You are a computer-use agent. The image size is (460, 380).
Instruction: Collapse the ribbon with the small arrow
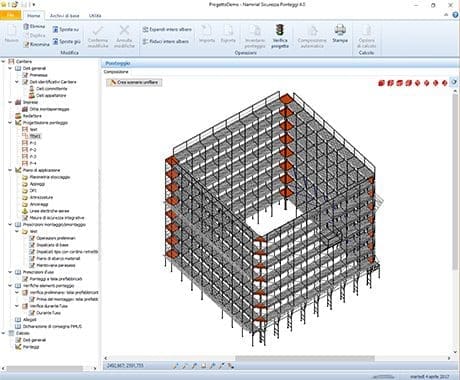[x=446, y=15]
